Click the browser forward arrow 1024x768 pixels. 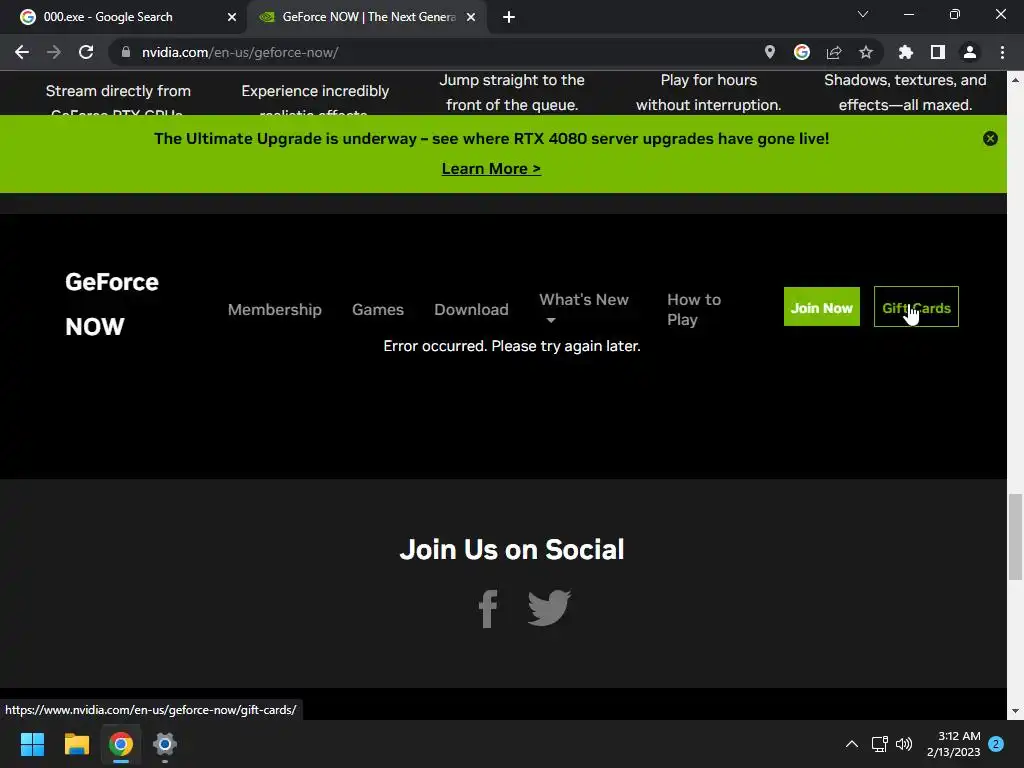(54, 52)
